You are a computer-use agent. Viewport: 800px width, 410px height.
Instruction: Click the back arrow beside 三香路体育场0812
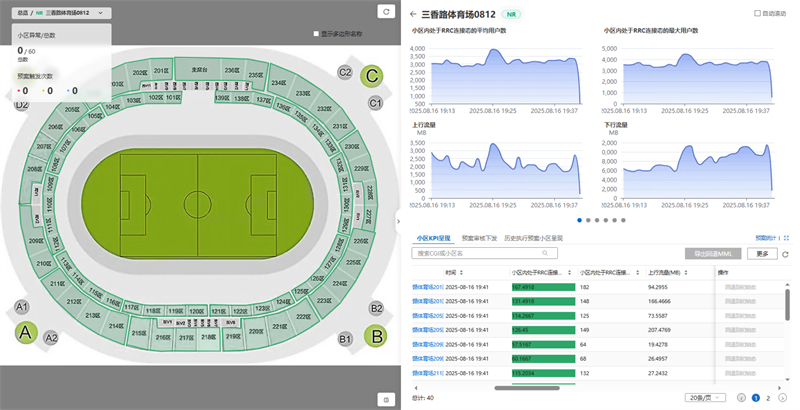pos(413,15)
